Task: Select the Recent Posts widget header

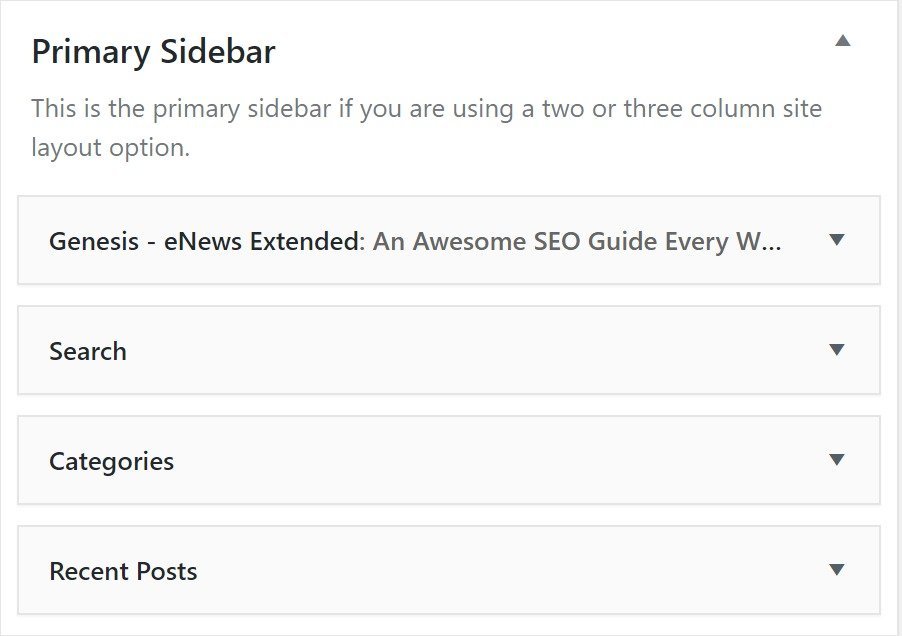Action: point(123,571)
